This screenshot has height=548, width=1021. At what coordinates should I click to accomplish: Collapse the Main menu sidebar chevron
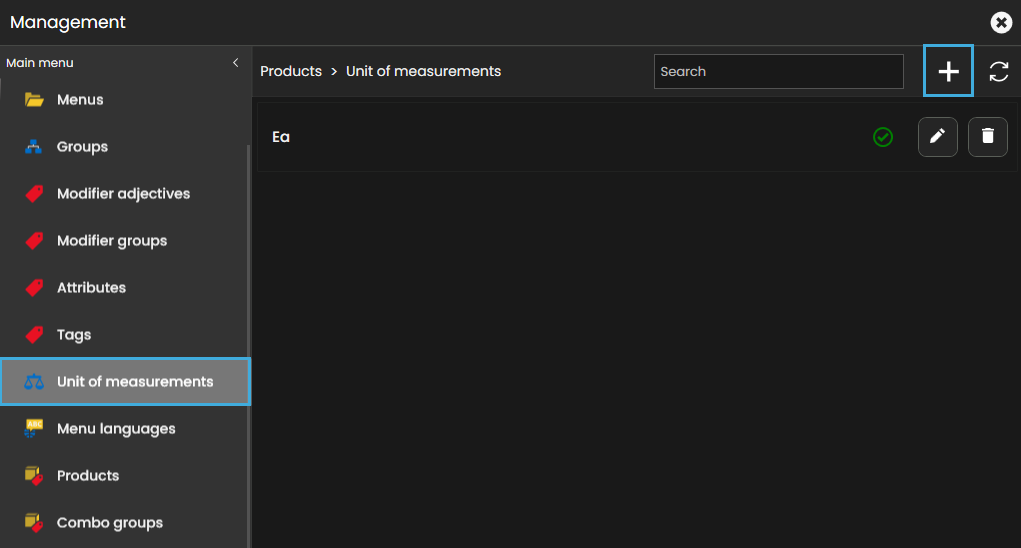point(236,63)
